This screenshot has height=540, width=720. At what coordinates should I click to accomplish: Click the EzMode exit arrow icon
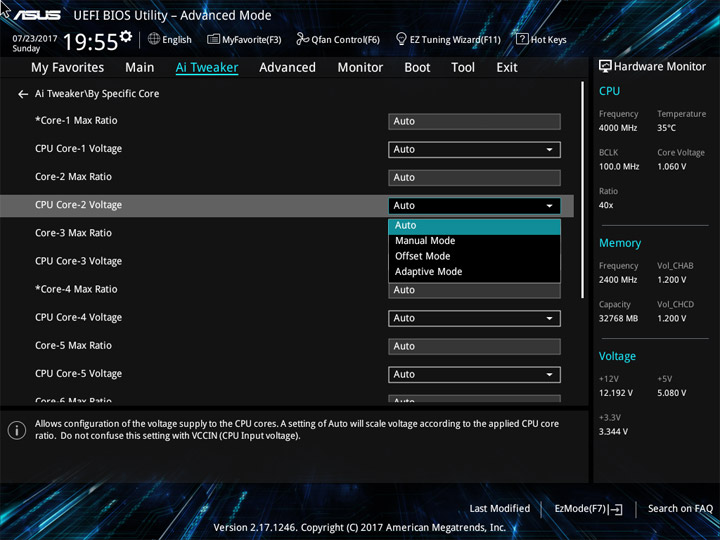615,509
